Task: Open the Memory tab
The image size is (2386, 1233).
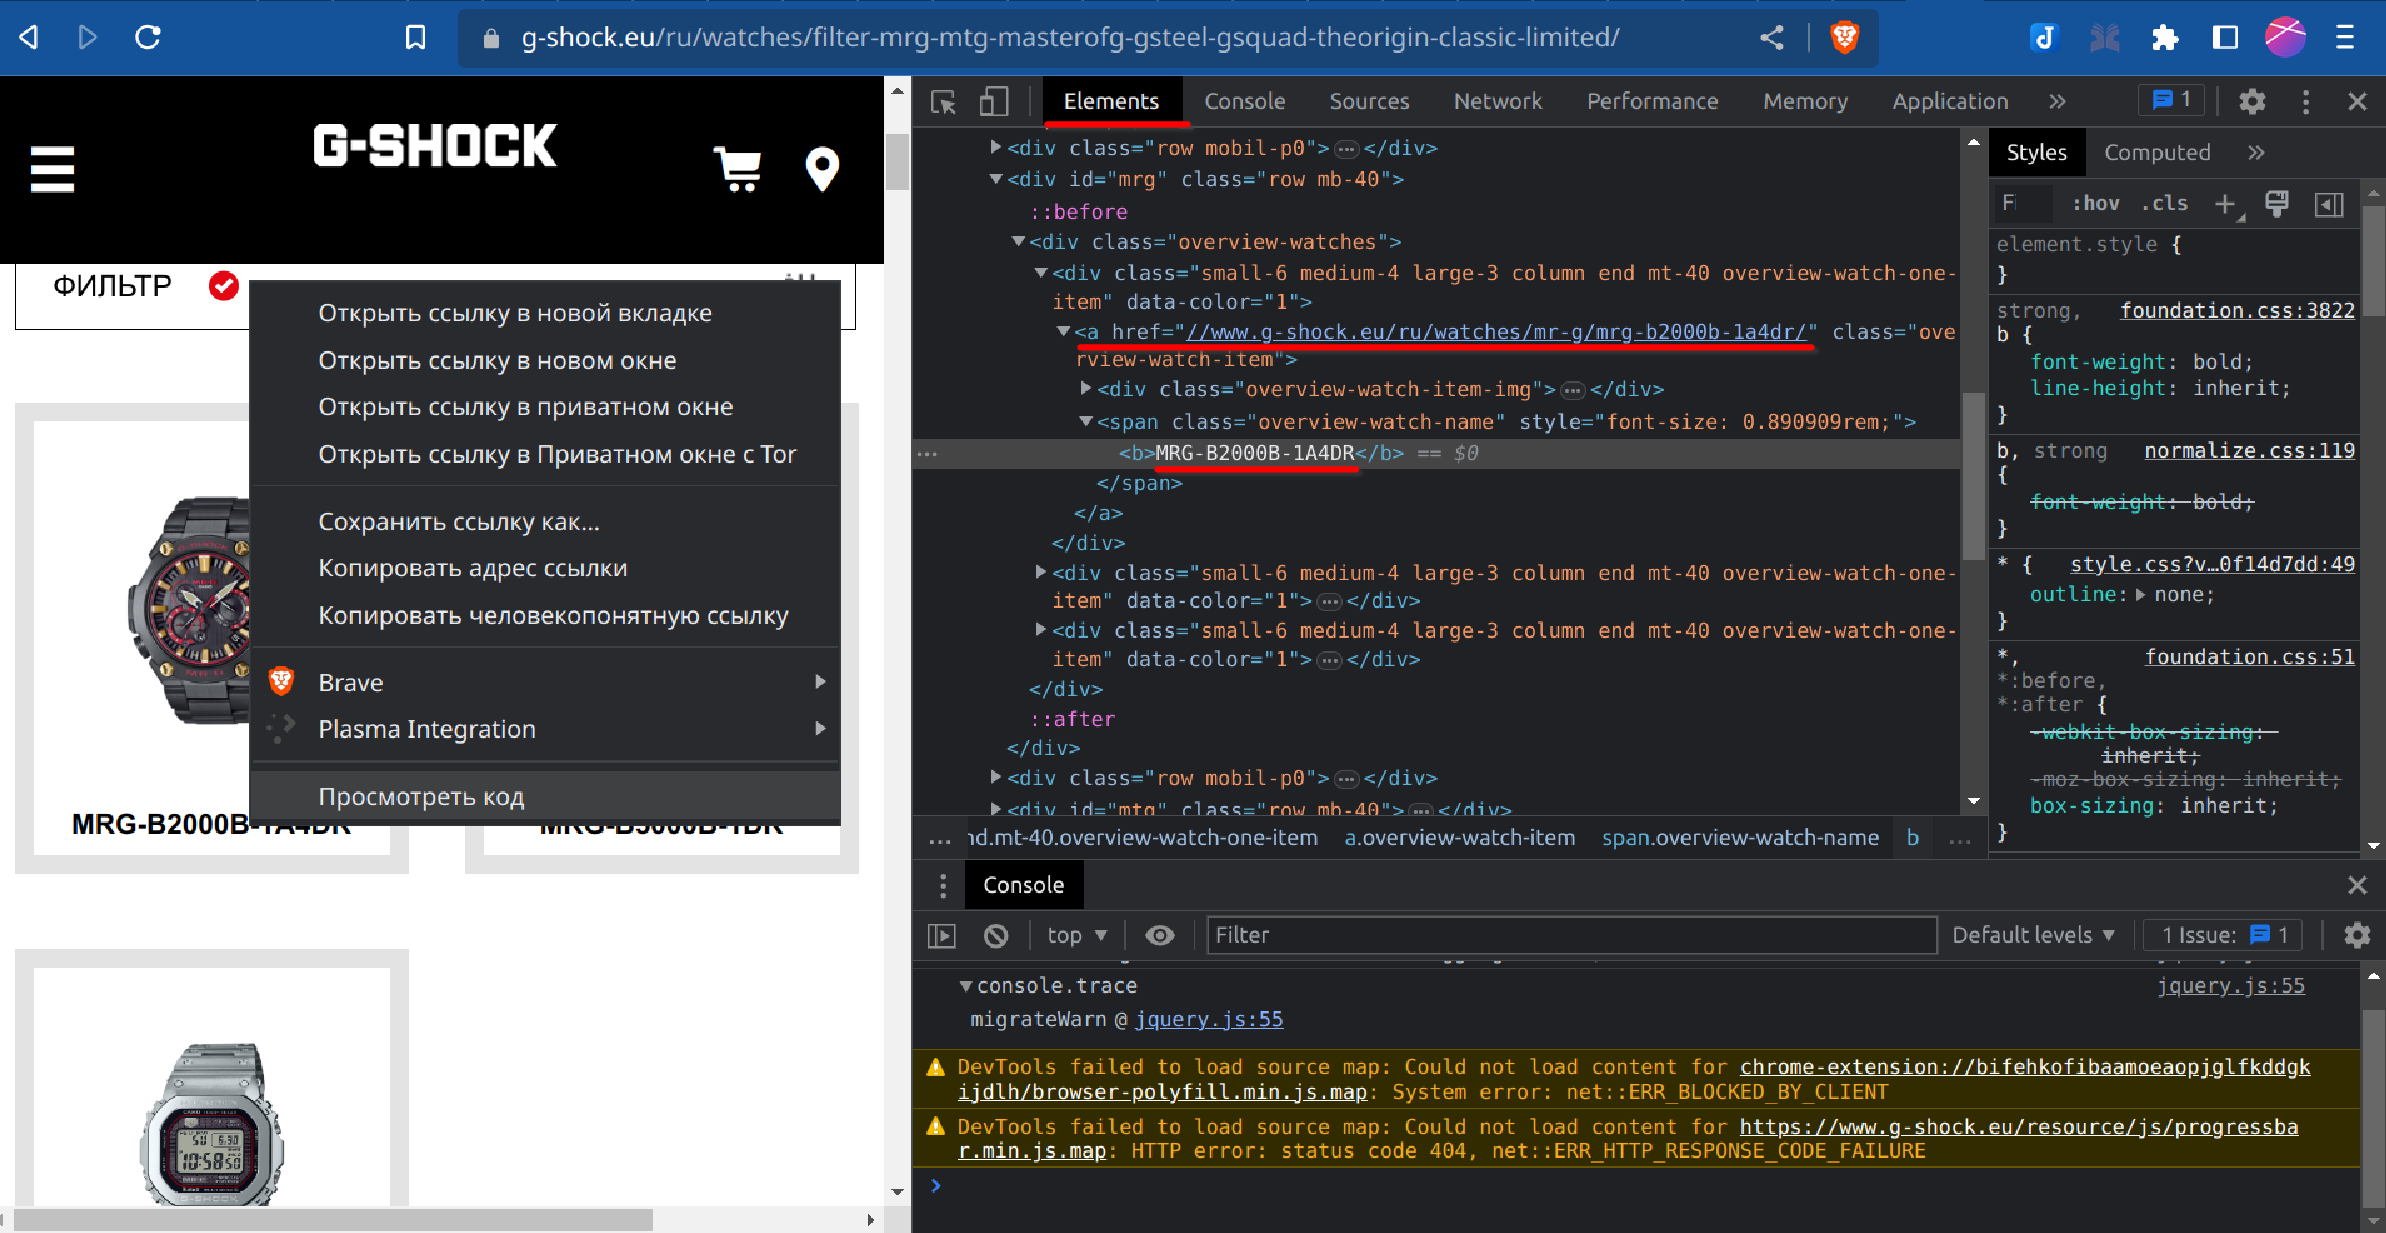Action: pos(1805,102)
